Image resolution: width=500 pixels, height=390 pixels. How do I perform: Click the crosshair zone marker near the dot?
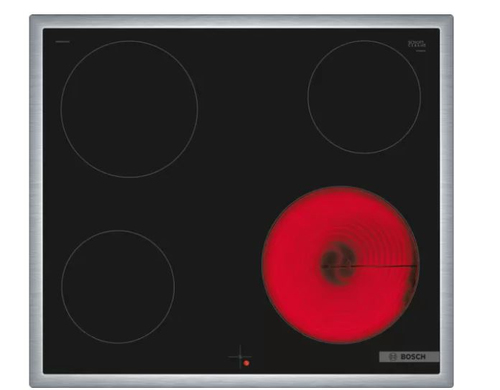pos(240,357)
